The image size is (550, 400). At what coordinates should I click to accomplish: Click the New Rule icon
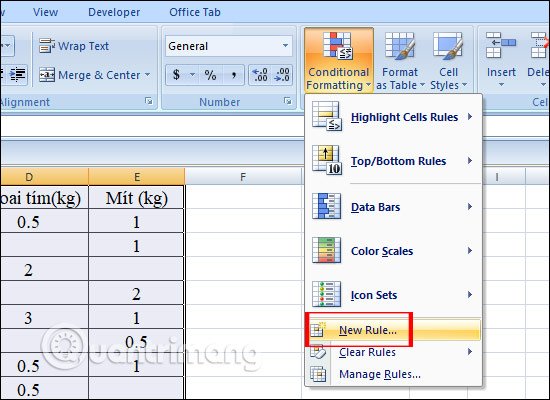click(x=318, y=330)
